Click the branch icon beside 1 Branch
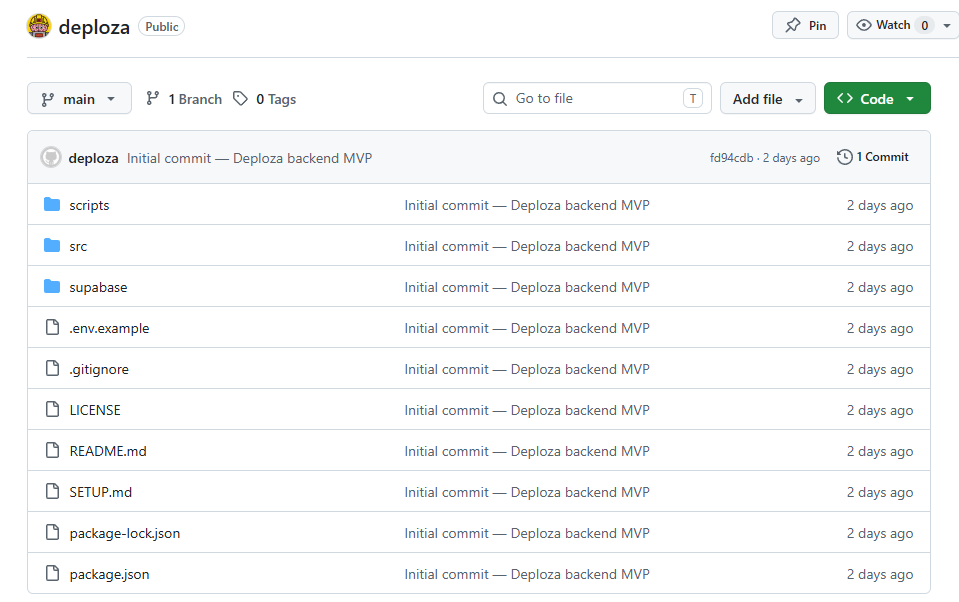 153,98
